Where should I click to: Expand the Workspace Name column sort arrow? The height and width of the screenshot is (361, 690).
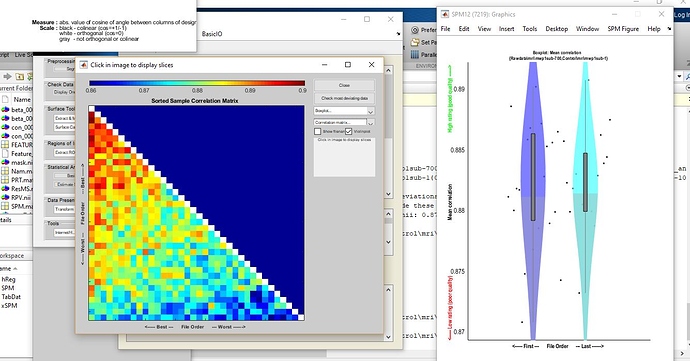(x=15, y=269)
